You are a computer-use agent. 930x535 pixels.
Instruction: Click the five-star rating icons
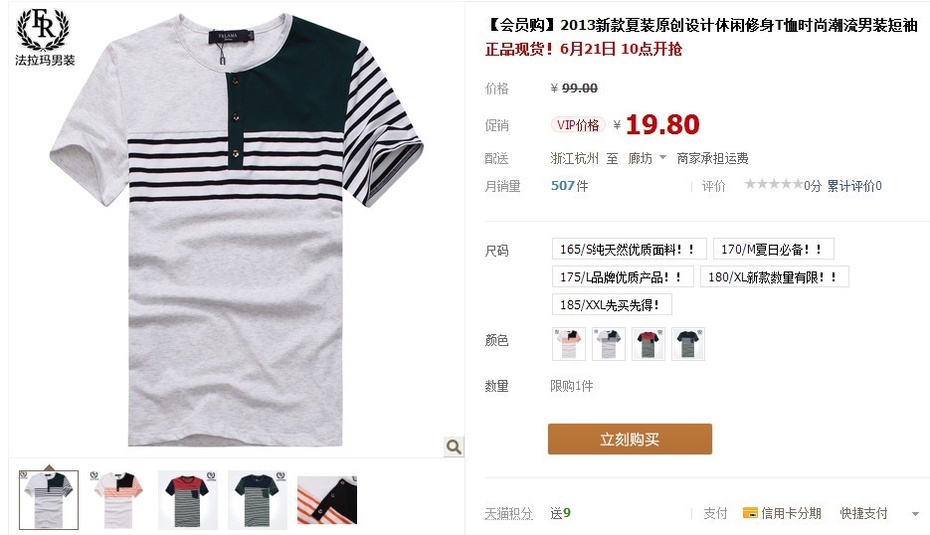(x=773, y=185)
